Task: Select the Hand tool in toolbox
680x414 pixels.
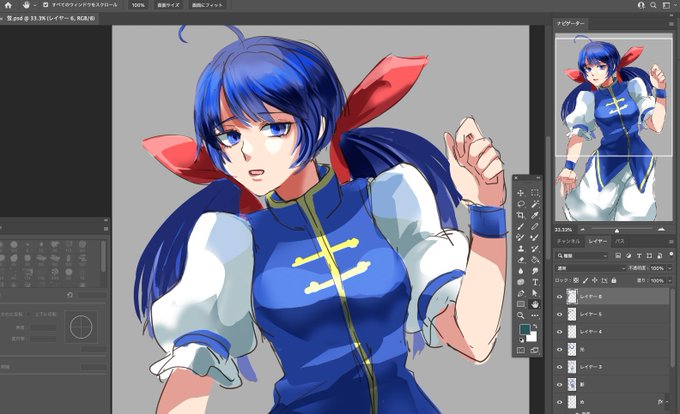Action: click(535, 304)
